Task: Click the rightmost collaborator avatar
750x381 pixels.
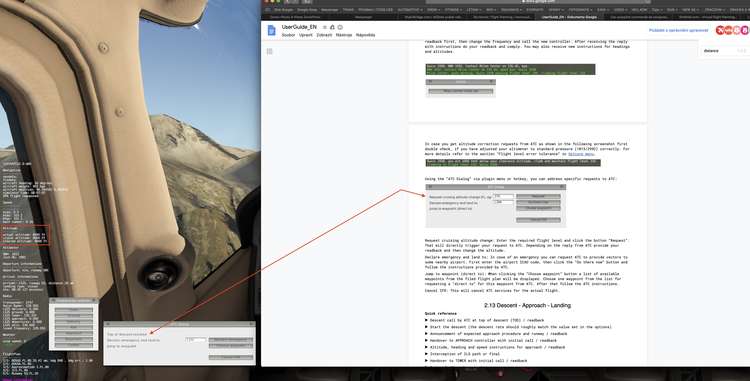Action: point(745,30)
